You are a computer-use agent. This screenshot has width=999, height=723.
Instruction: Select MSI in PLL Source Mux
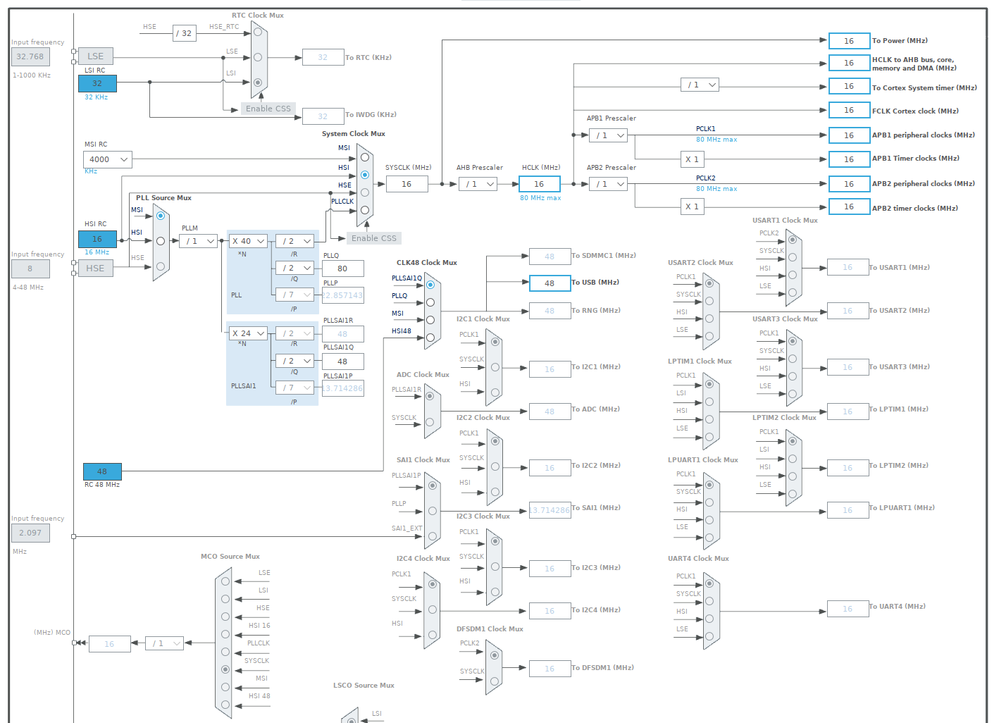[x=161, y=216]
